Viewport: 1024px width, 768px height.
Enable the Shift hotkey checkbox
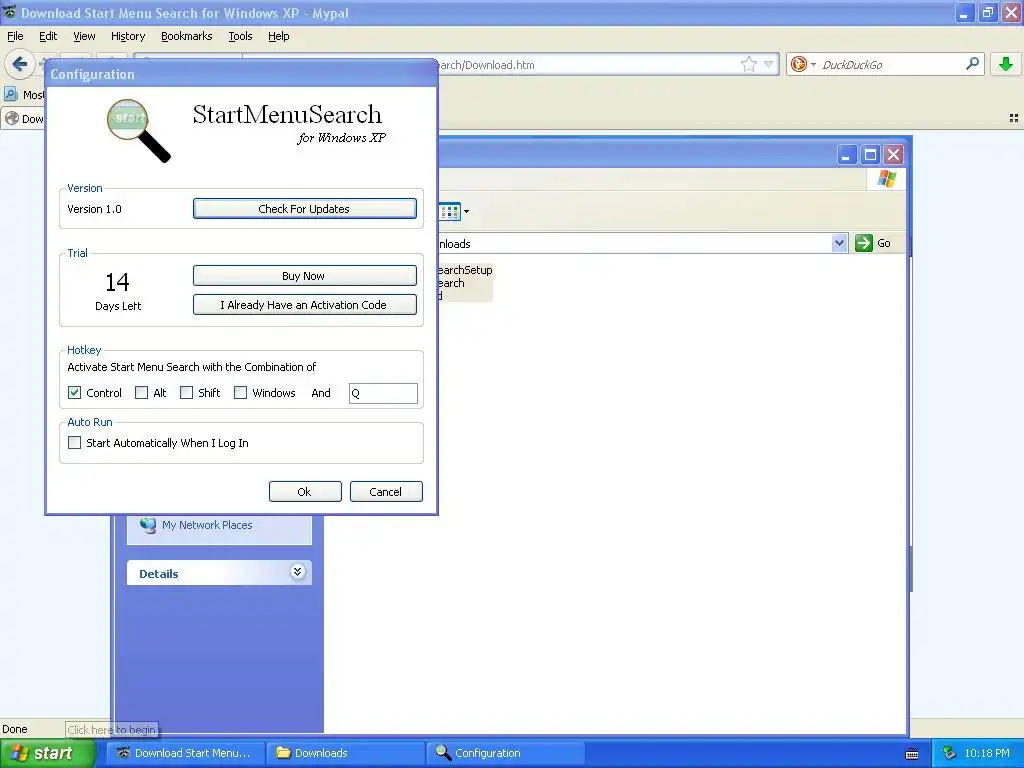coord(186,392)
